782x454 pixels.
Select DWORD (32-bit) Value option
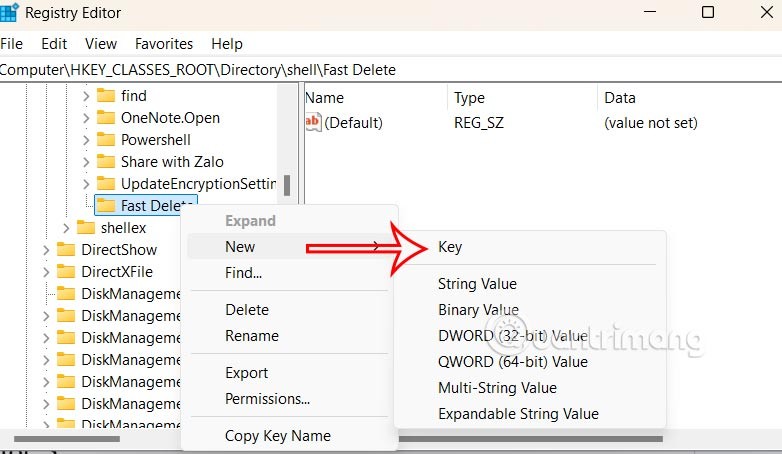(x=512, y=336)
